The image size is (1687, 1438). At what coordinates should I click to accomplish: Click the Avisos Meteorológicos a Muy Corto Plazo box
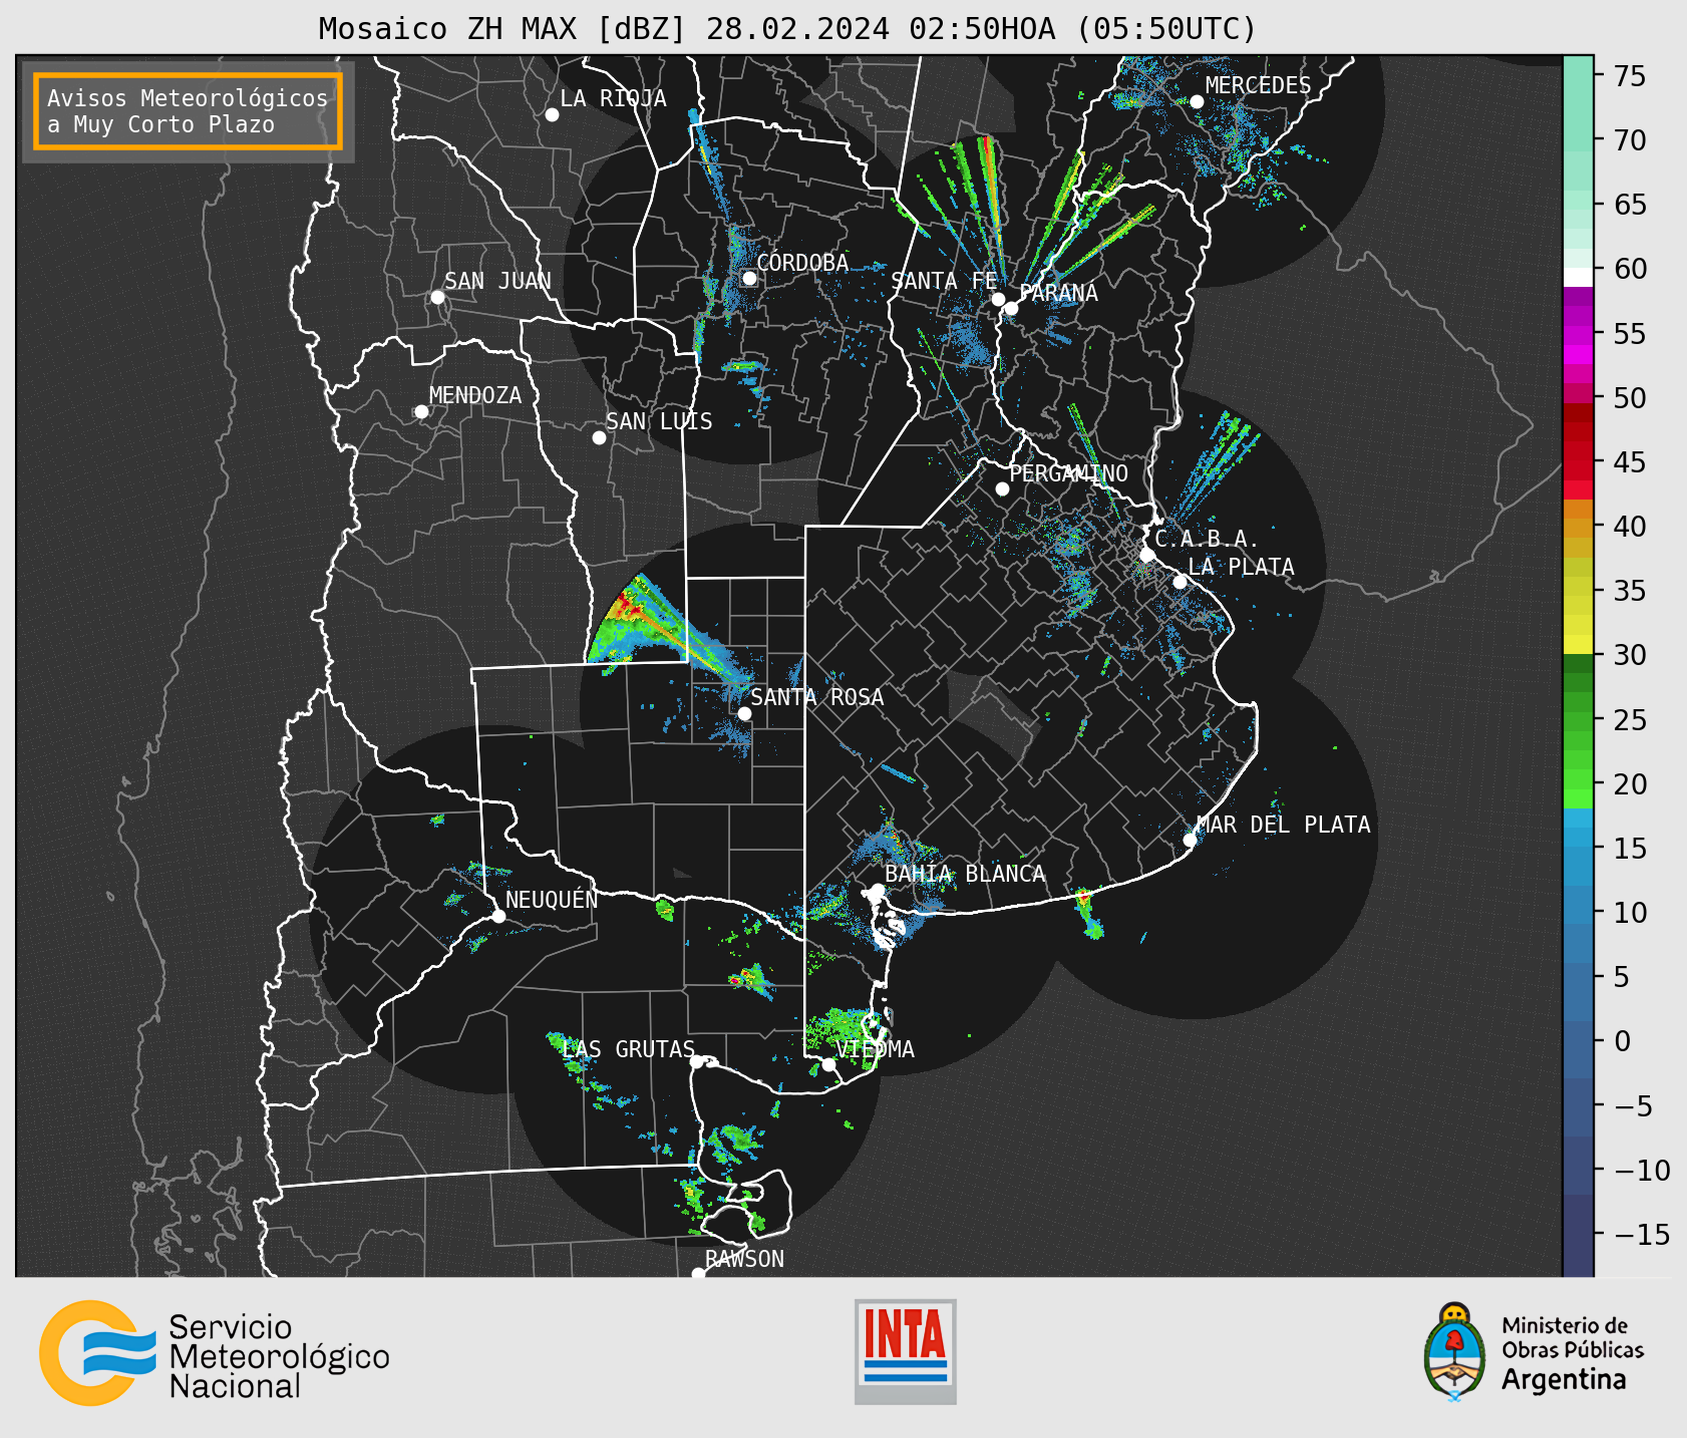[188, 111]
